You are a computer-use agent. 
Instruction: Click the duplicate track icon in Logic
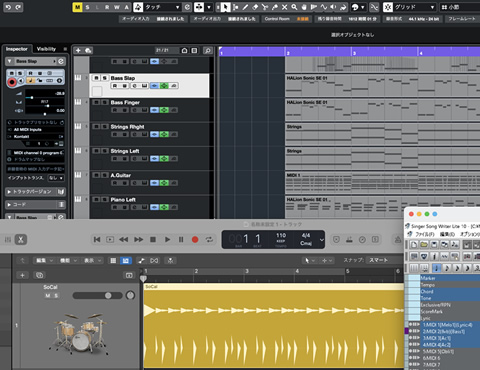39,275
